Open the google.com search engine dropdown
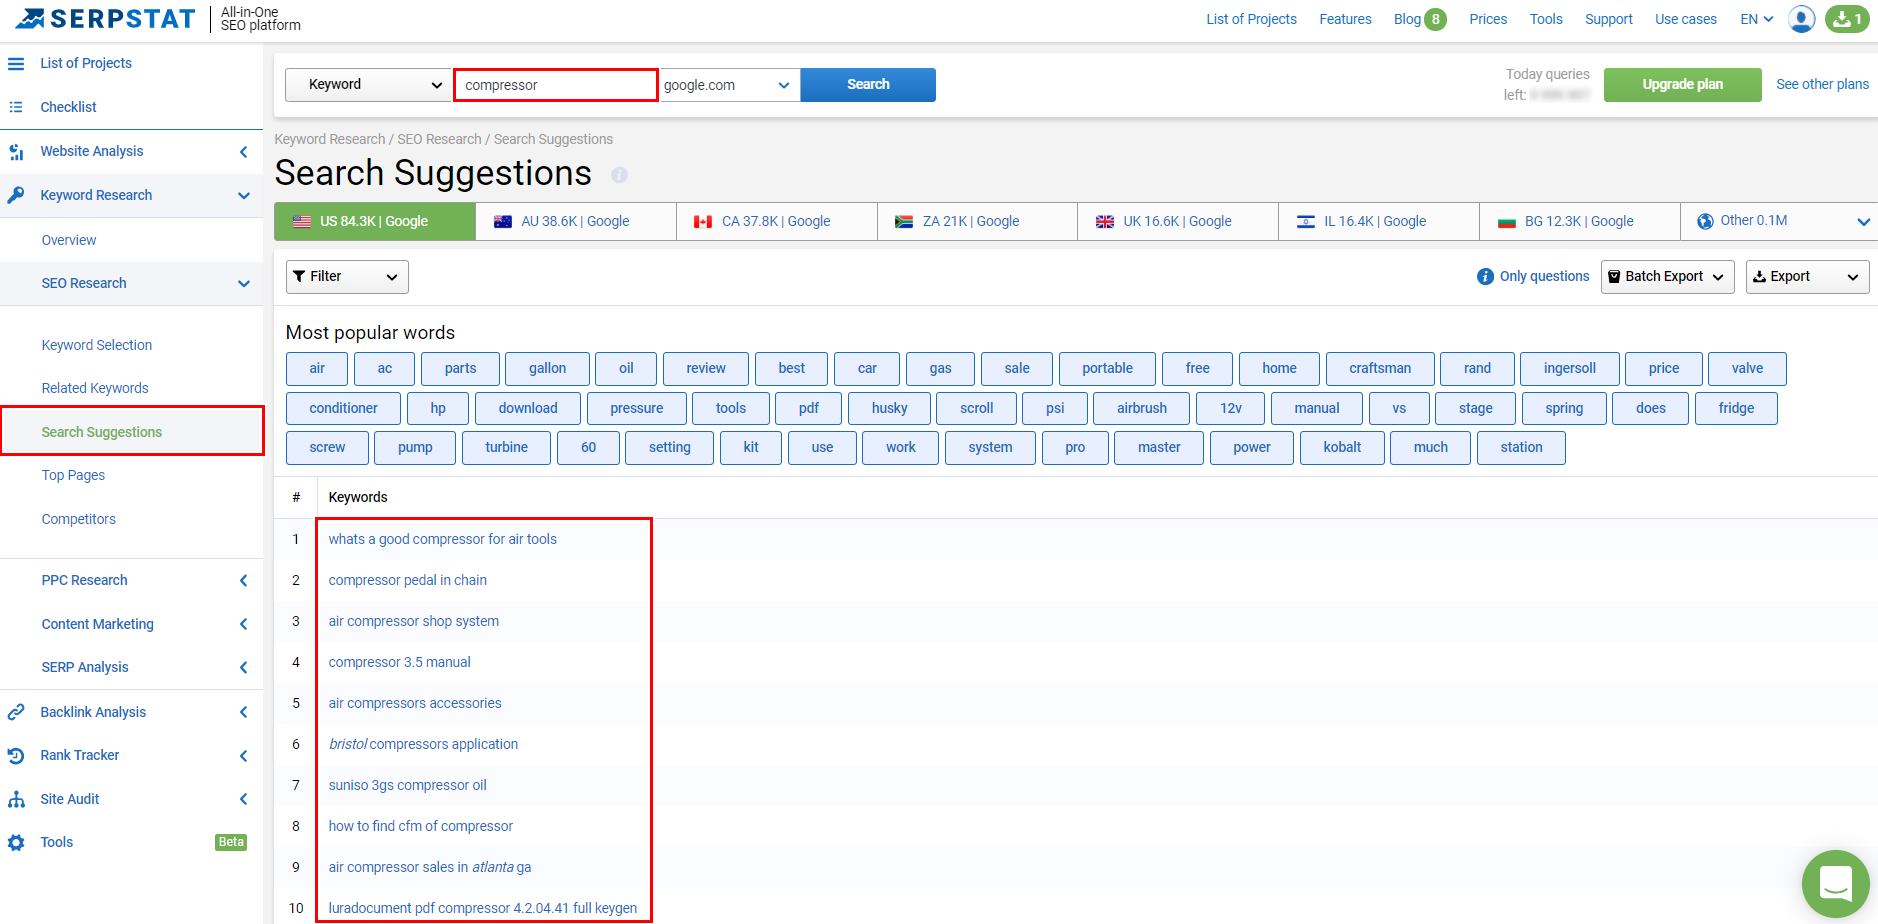 [x=729, y=84]
